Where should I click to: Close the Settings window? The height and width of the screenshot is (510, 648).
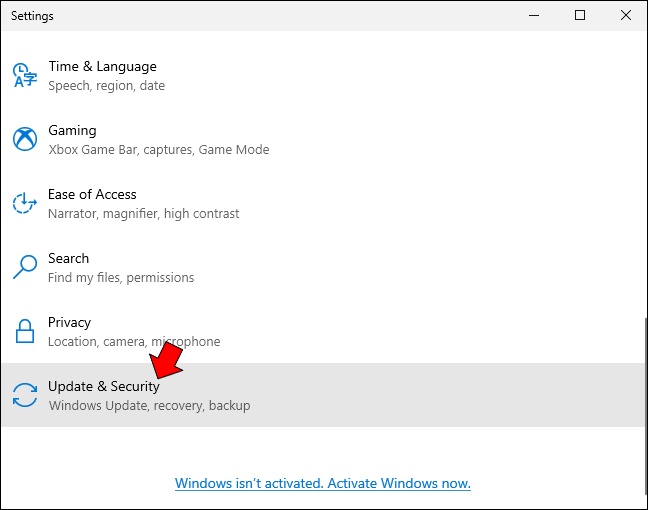click(x=625, y=15)
